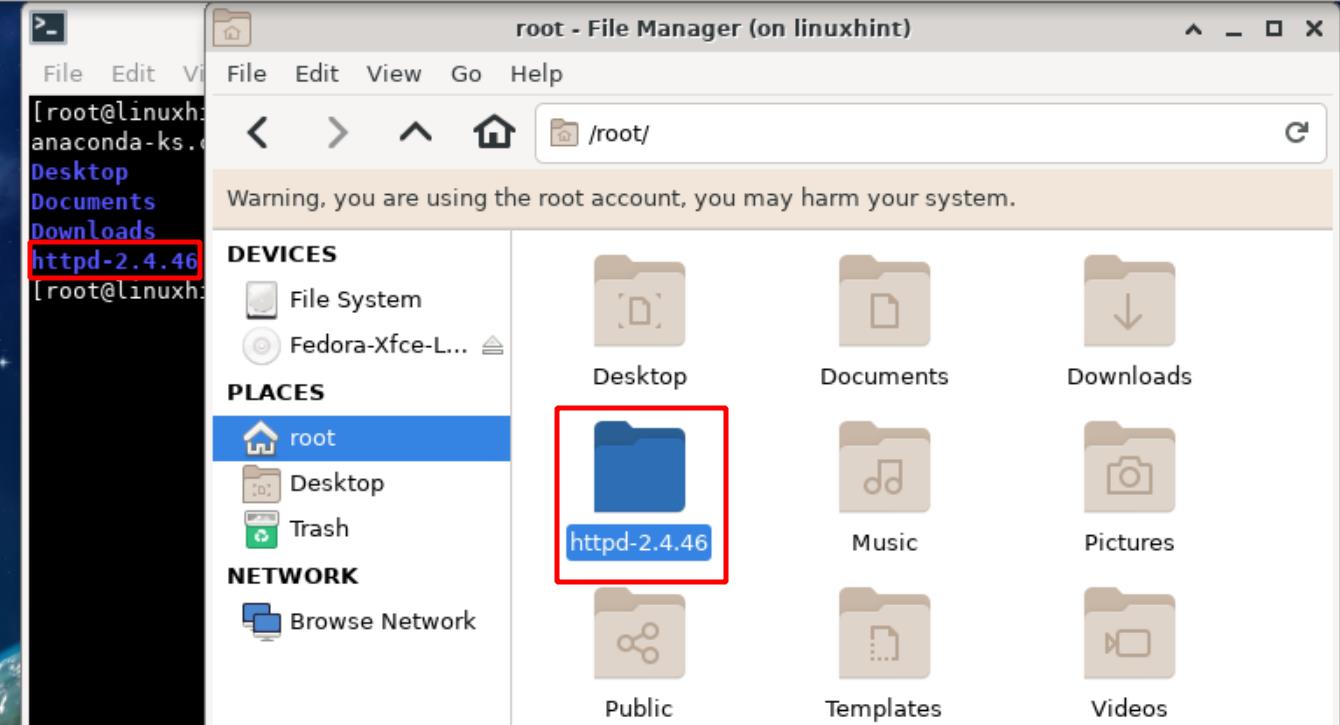Select the Music folder
Screen dimensions: 1340x725
(x=883, y=468)
